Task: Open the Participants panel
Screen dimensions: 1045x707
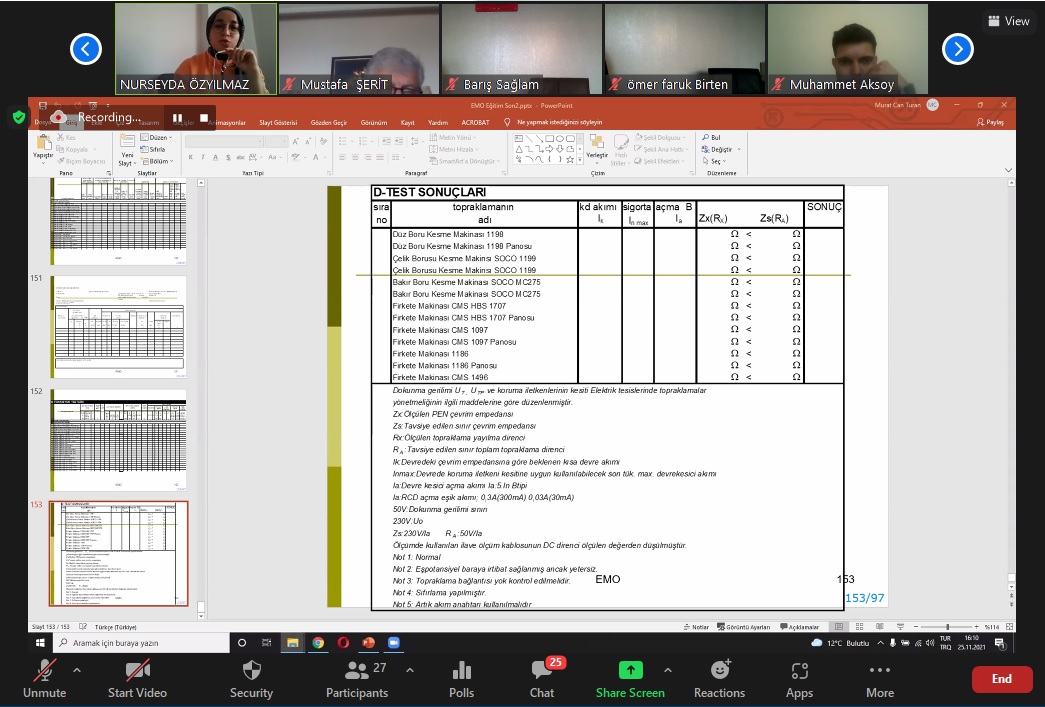Action: (x=357, y=679)
